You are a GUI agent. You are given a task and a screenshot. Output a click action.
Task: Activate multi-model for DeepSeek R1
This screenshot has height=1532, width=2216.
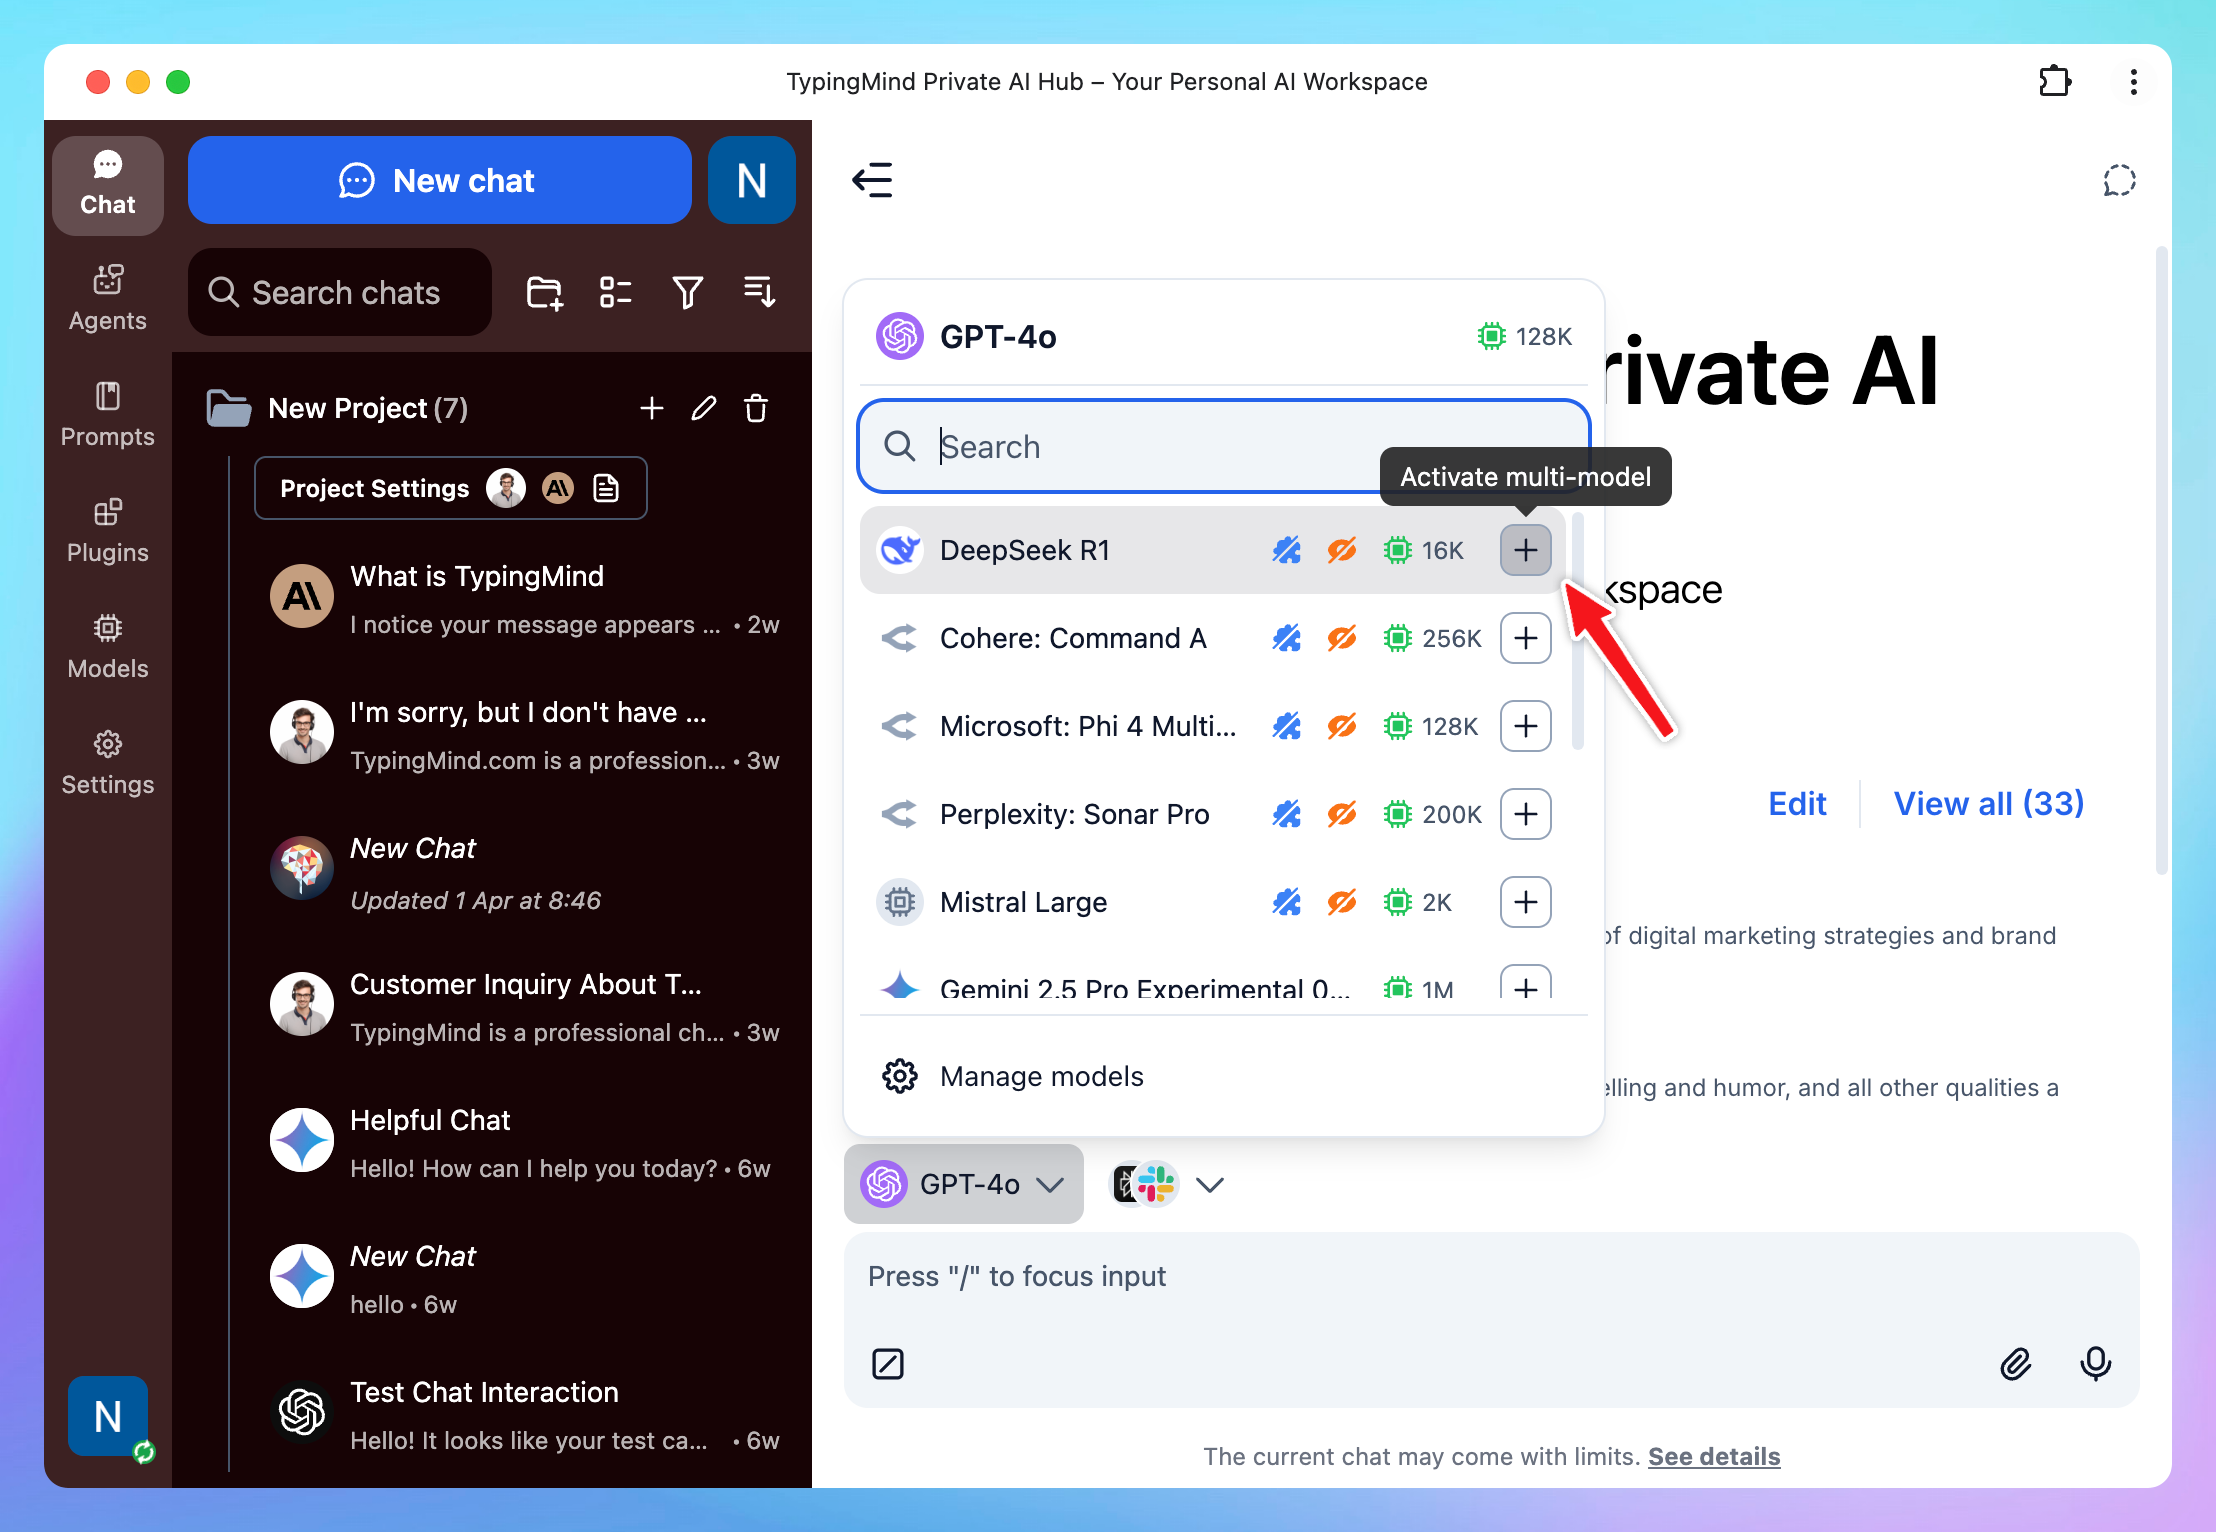(1525, 550)
